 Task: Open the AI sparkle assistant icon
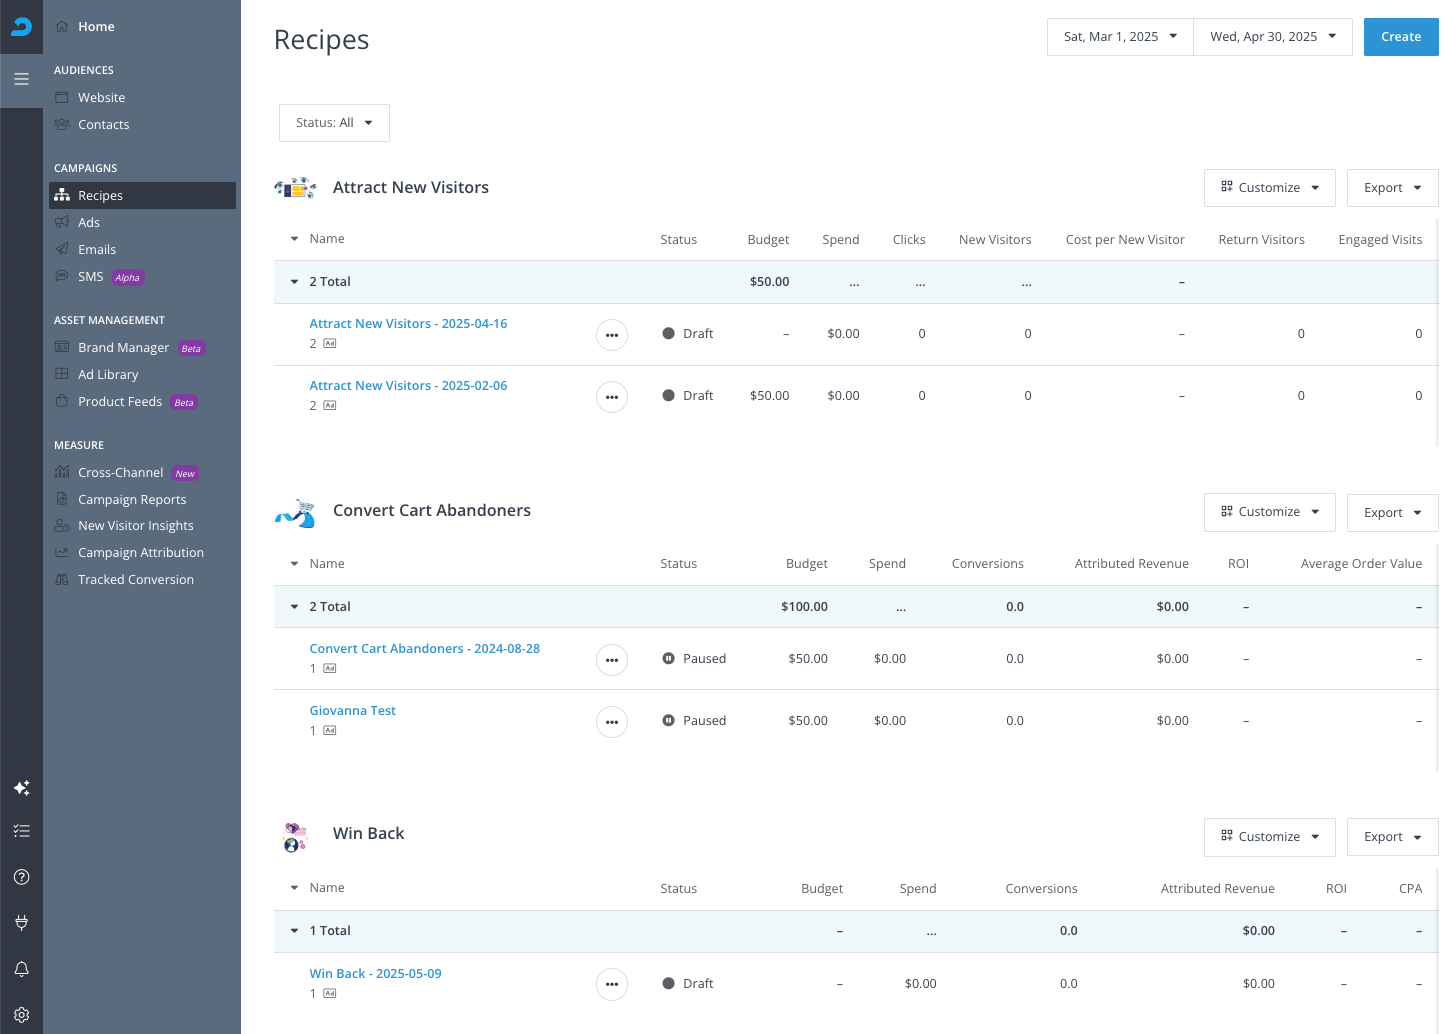point(21,788)
